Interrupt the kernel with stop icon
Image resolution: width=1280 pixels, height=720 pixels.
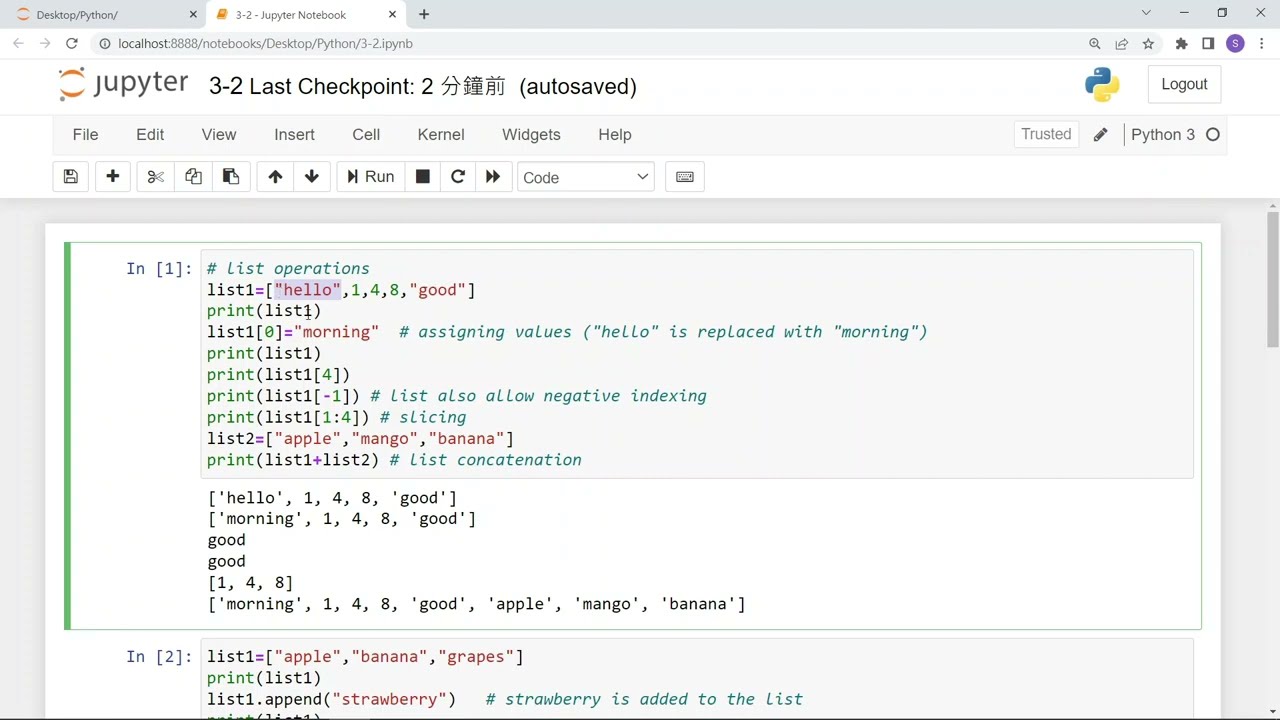423,177
